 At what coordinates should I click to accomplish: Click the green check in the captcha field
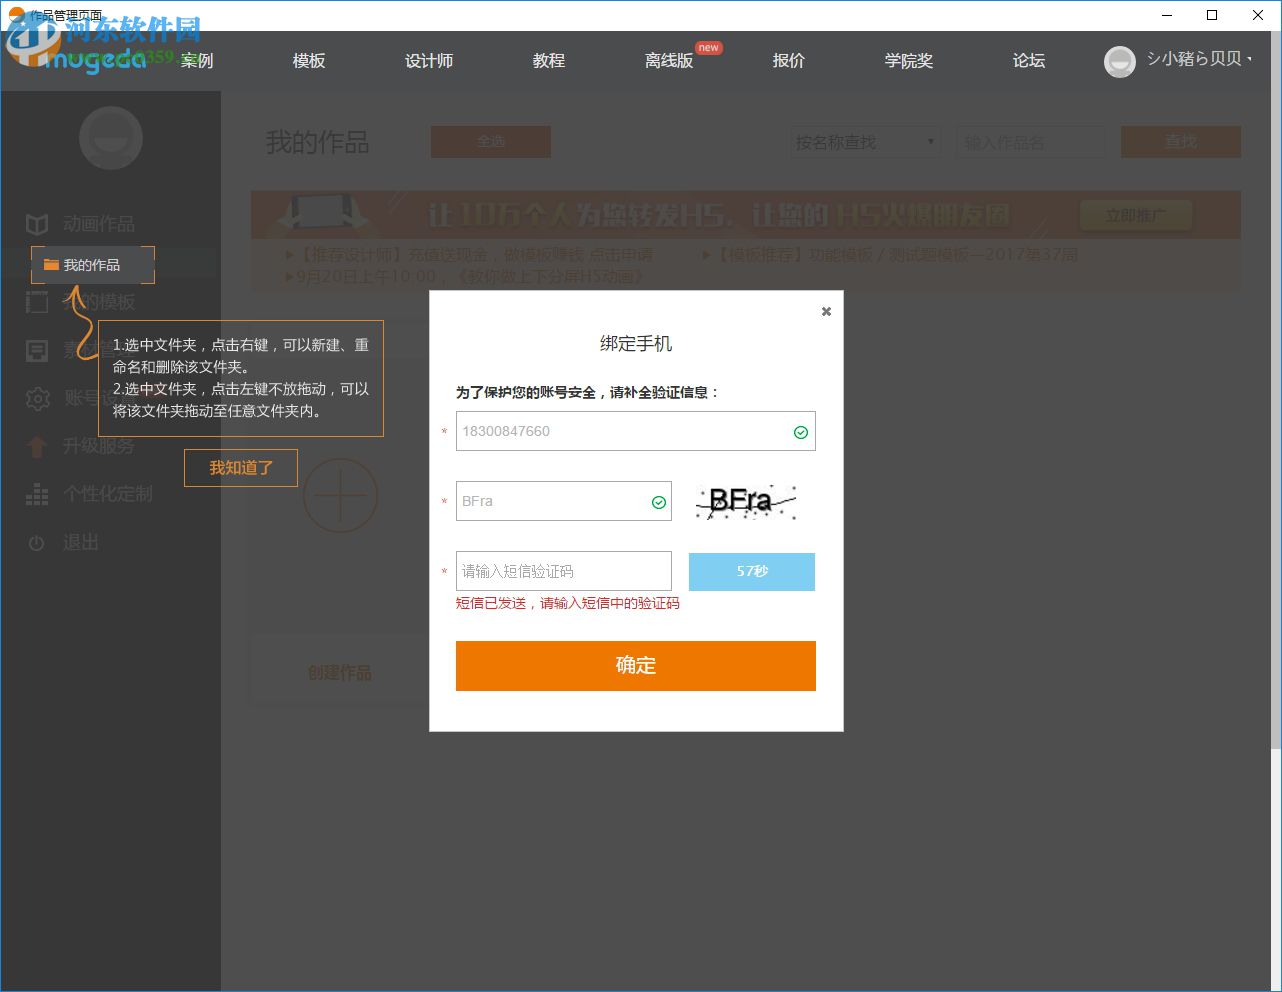[x=657, y=502]
